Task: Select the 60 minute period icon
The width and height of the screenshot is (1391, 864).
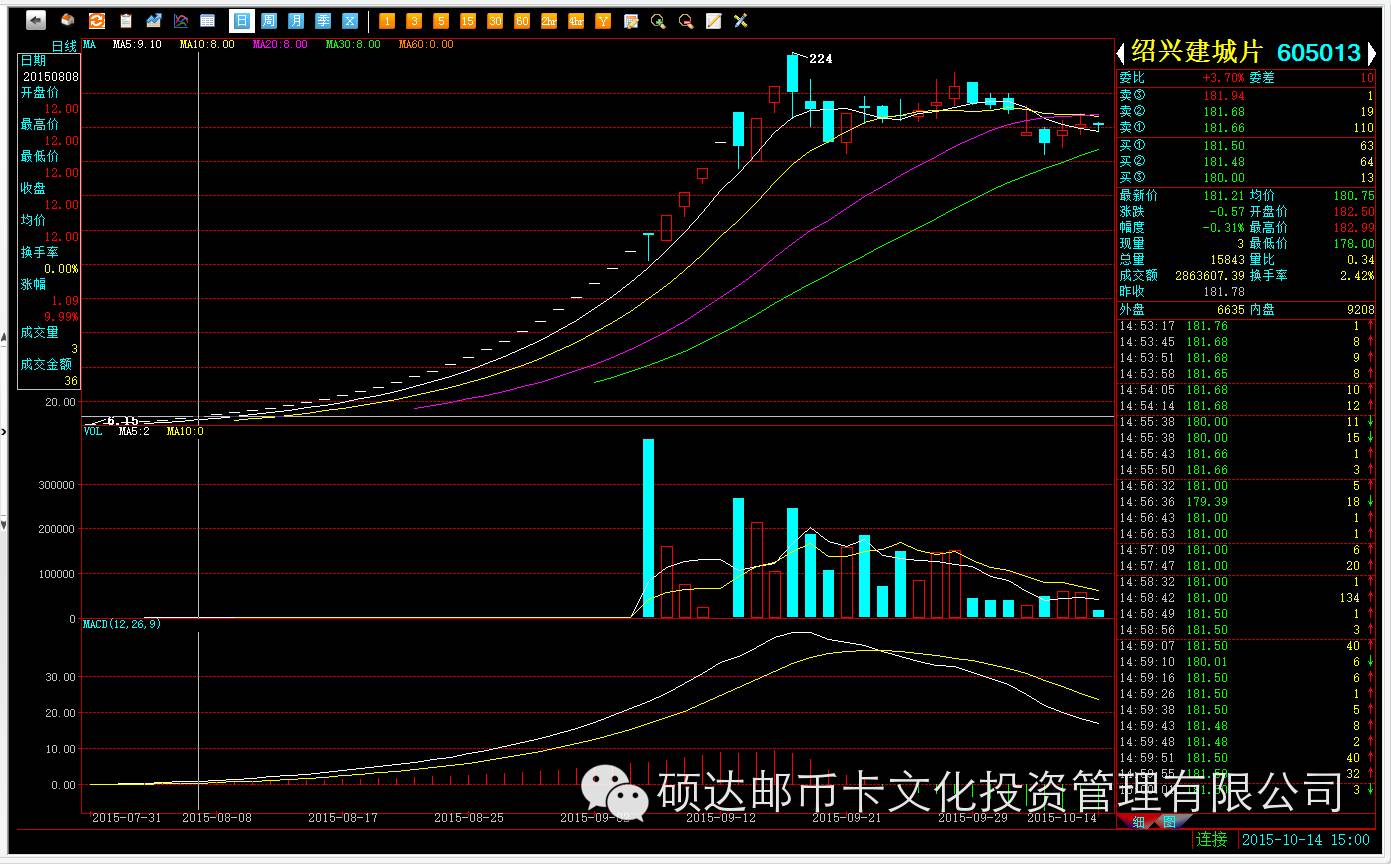Action: pyautogui.click(x=522, y=20)
